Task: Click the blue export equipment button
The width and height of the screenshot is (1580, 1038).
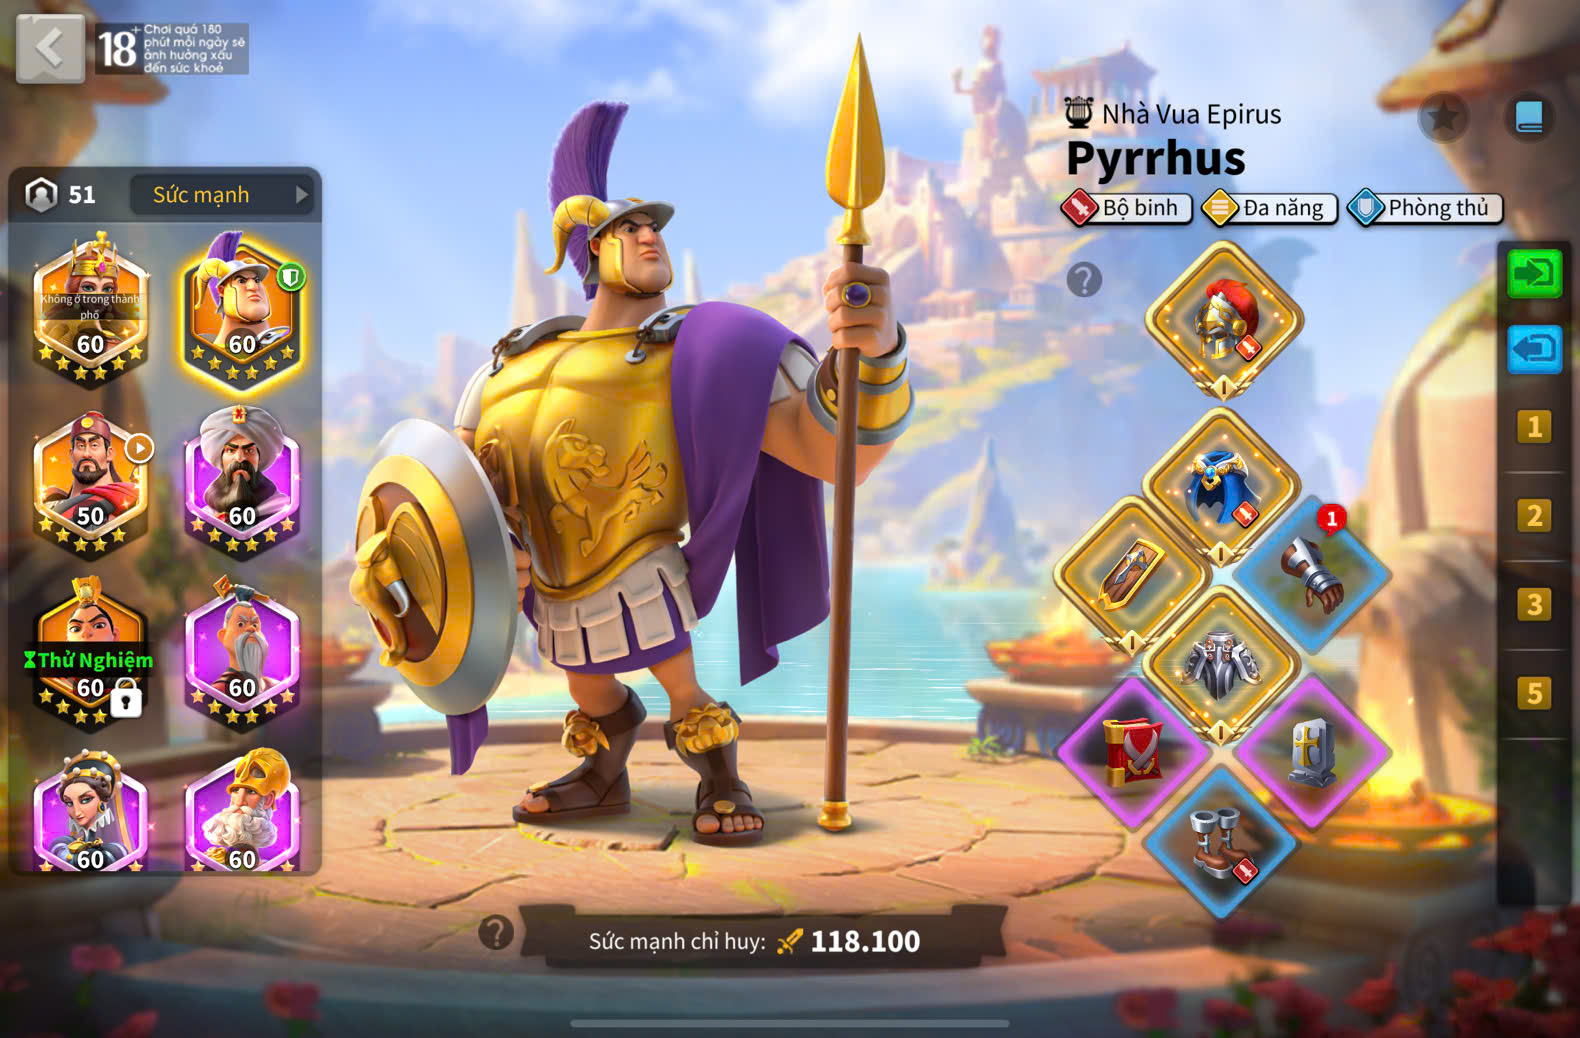Action: pos(1534,349)
